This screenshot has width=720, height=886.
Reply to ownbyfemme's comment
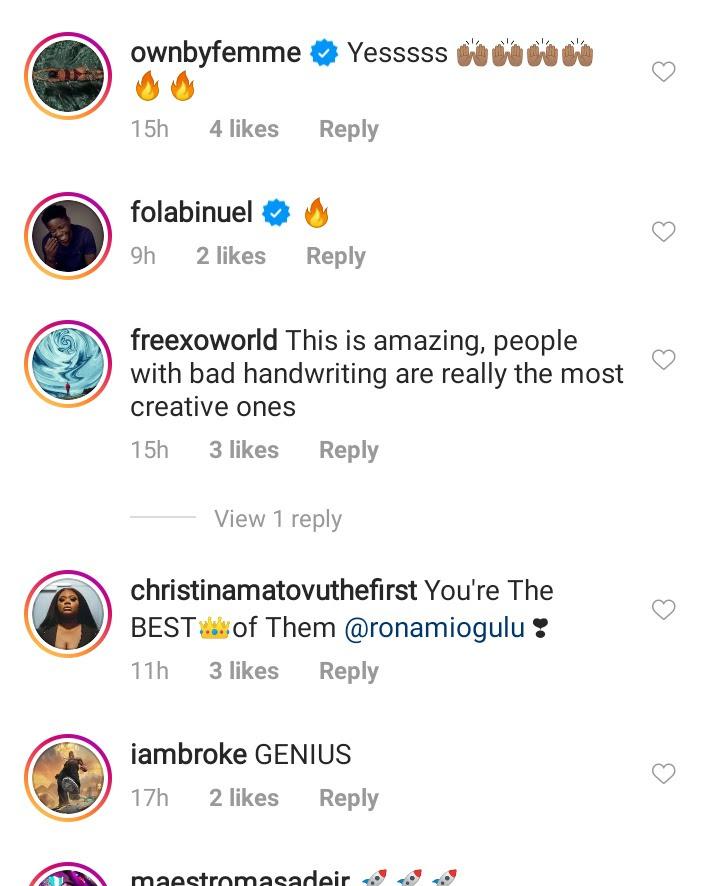(x=348, y=129)
